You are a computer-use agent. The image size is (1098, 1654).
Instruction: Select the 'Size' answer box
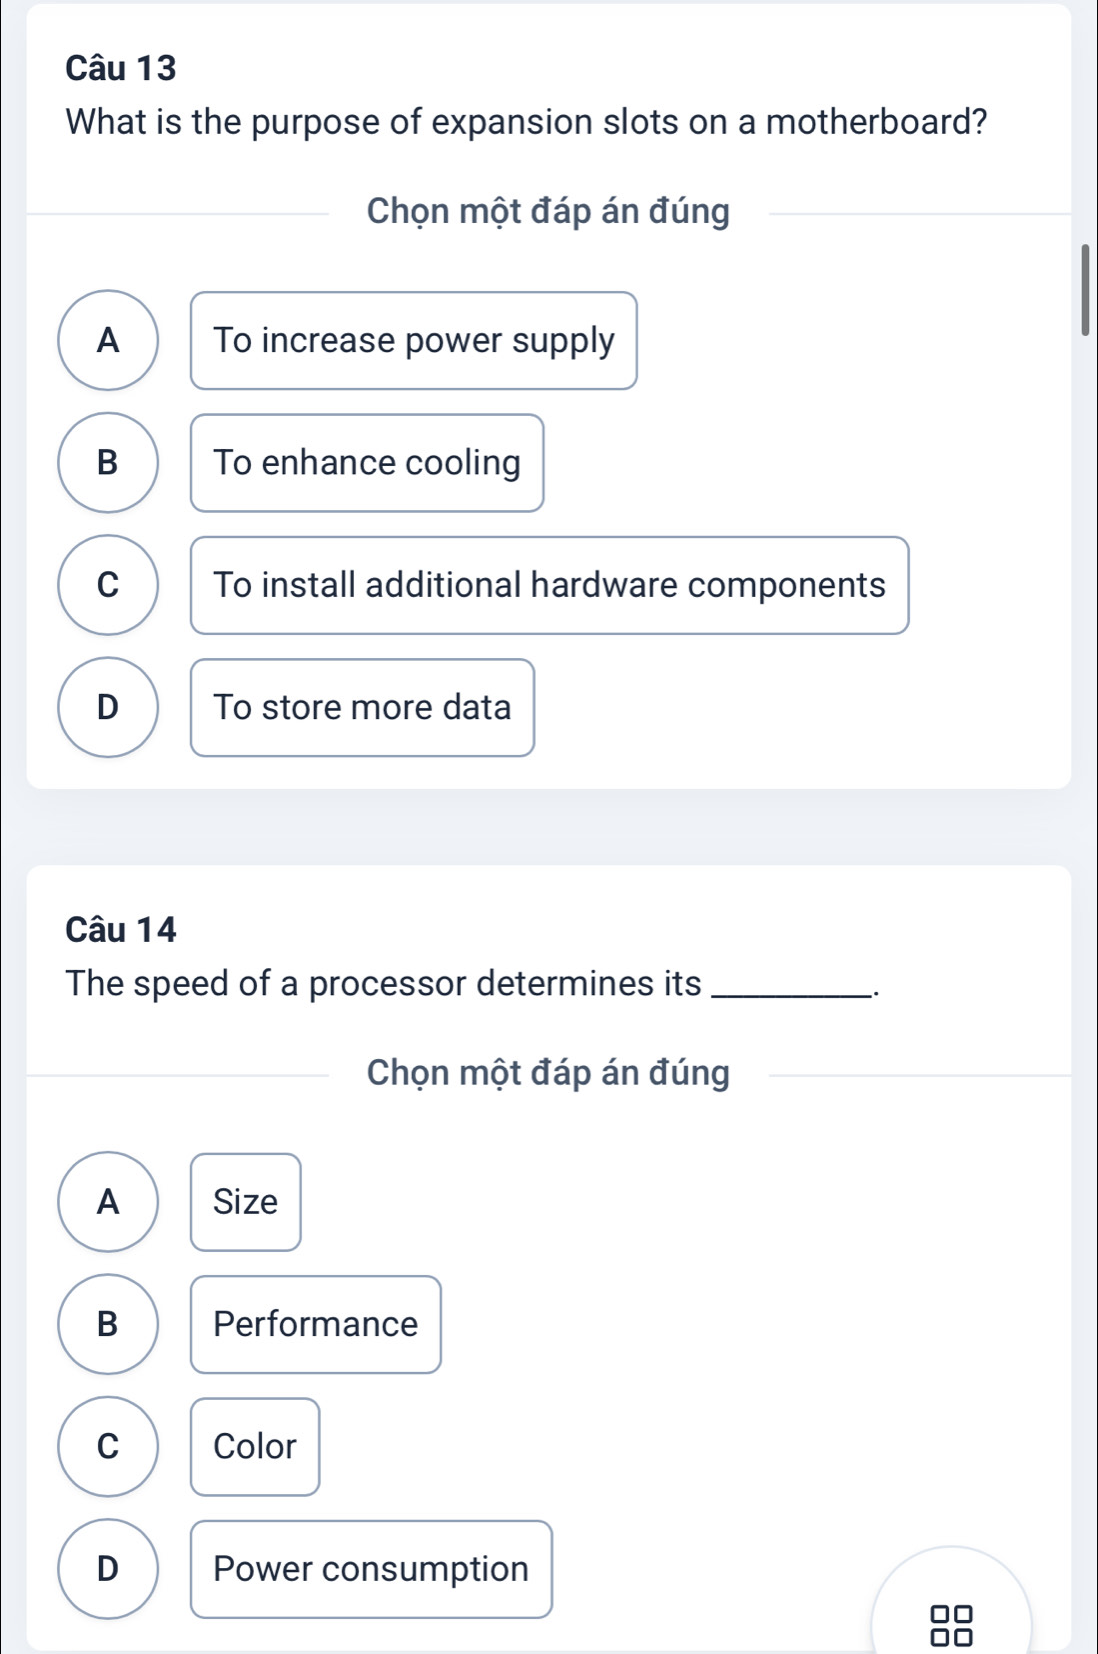click(x=246, y=1201)
